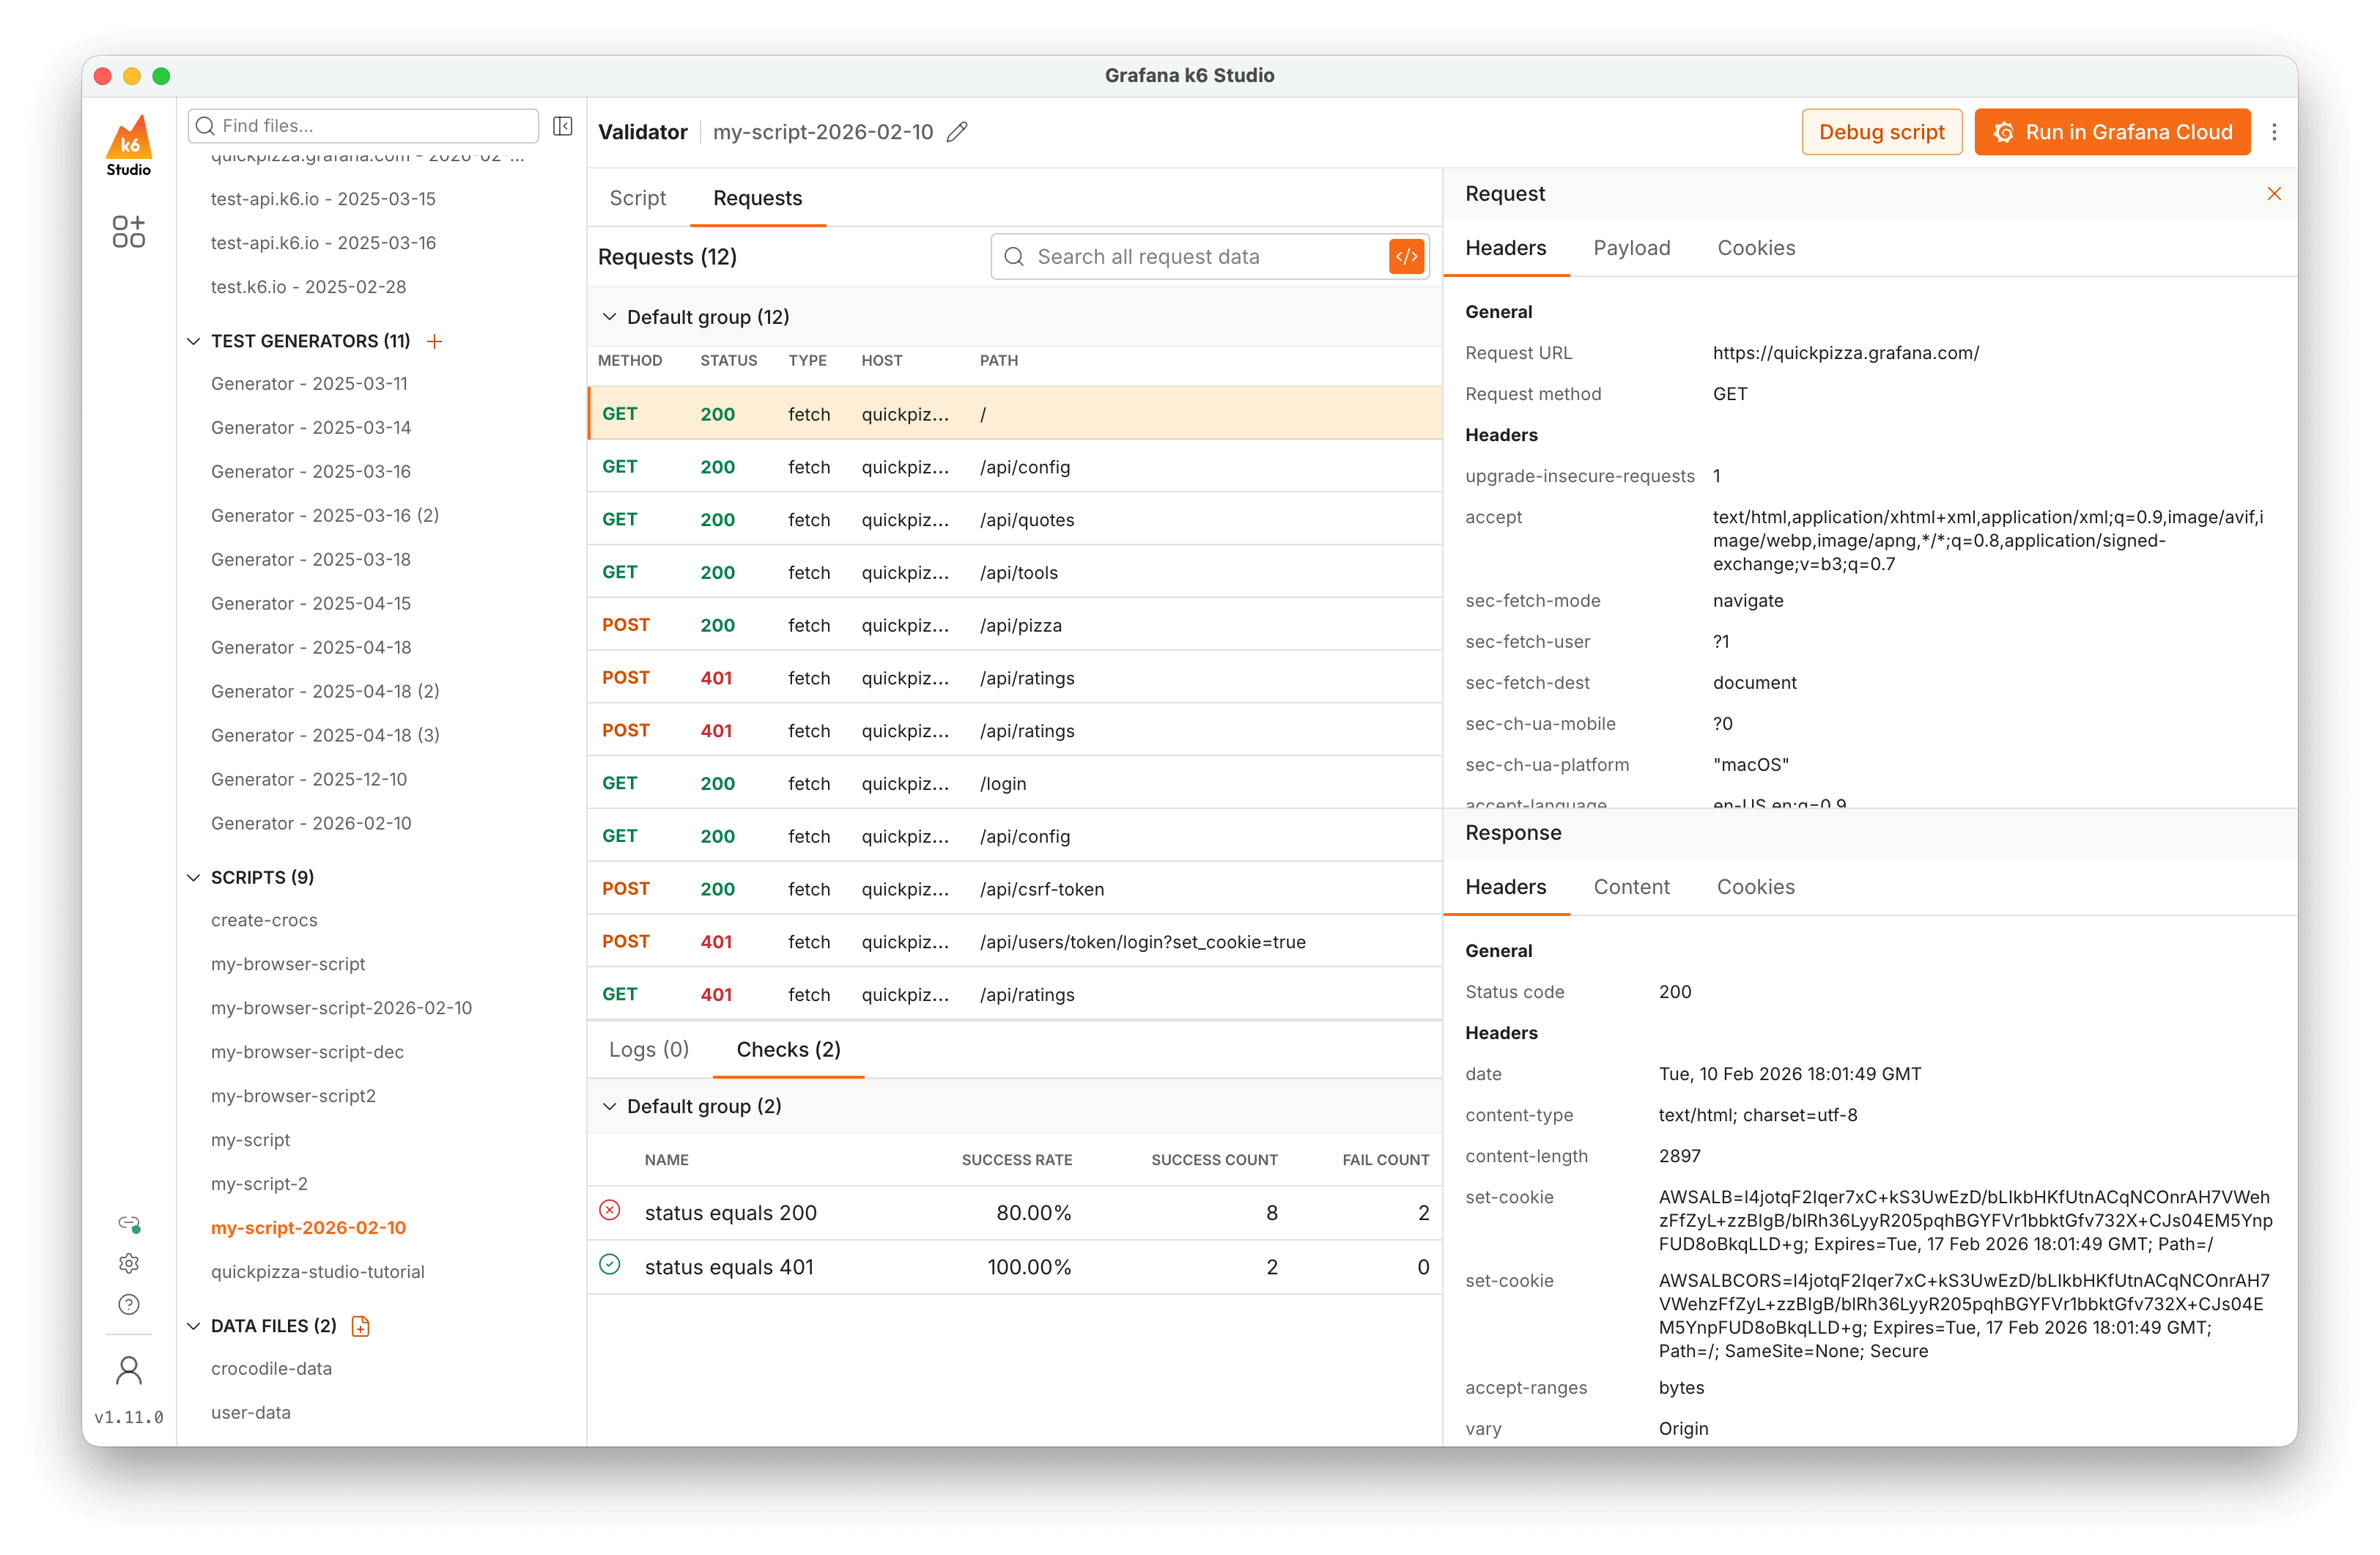
Task: Toggle raw code filter in request search
Action: click(1406, 257)
